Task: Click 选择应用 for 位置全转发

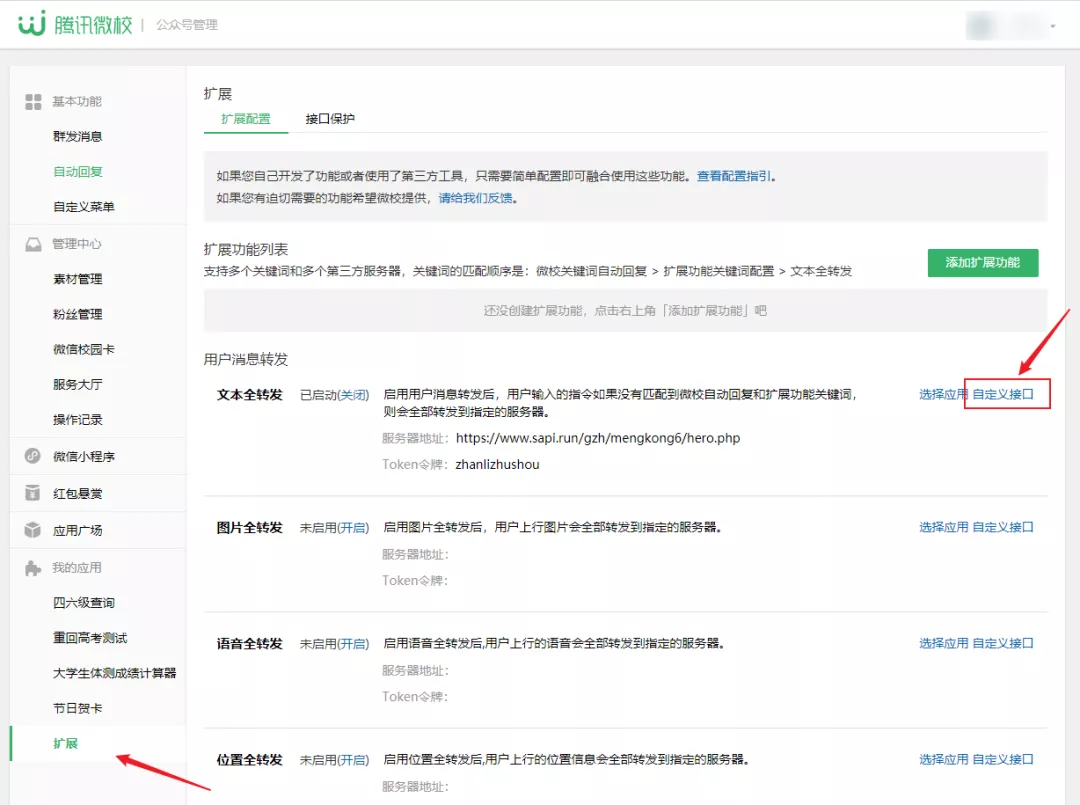Action: click(x=944, y=760)
